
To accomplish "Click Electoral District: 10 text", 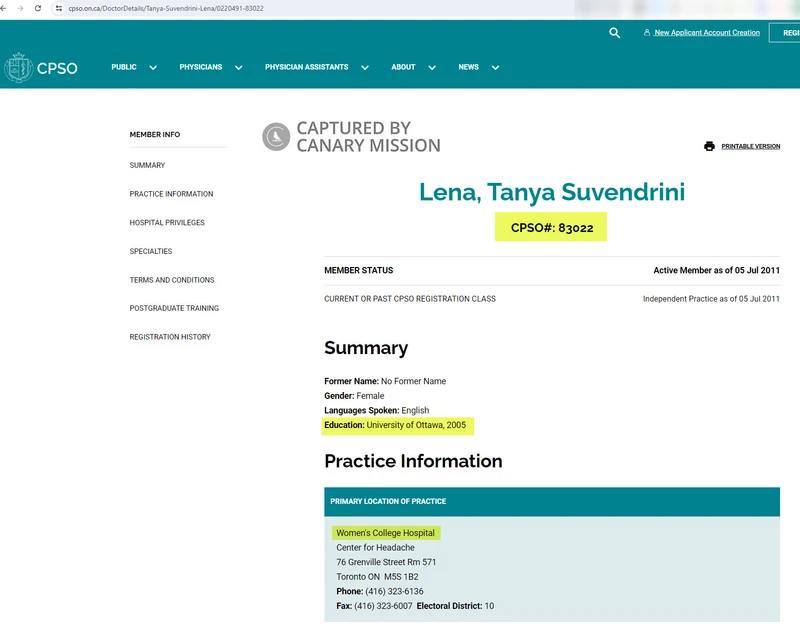I will (x=455, y=606).
